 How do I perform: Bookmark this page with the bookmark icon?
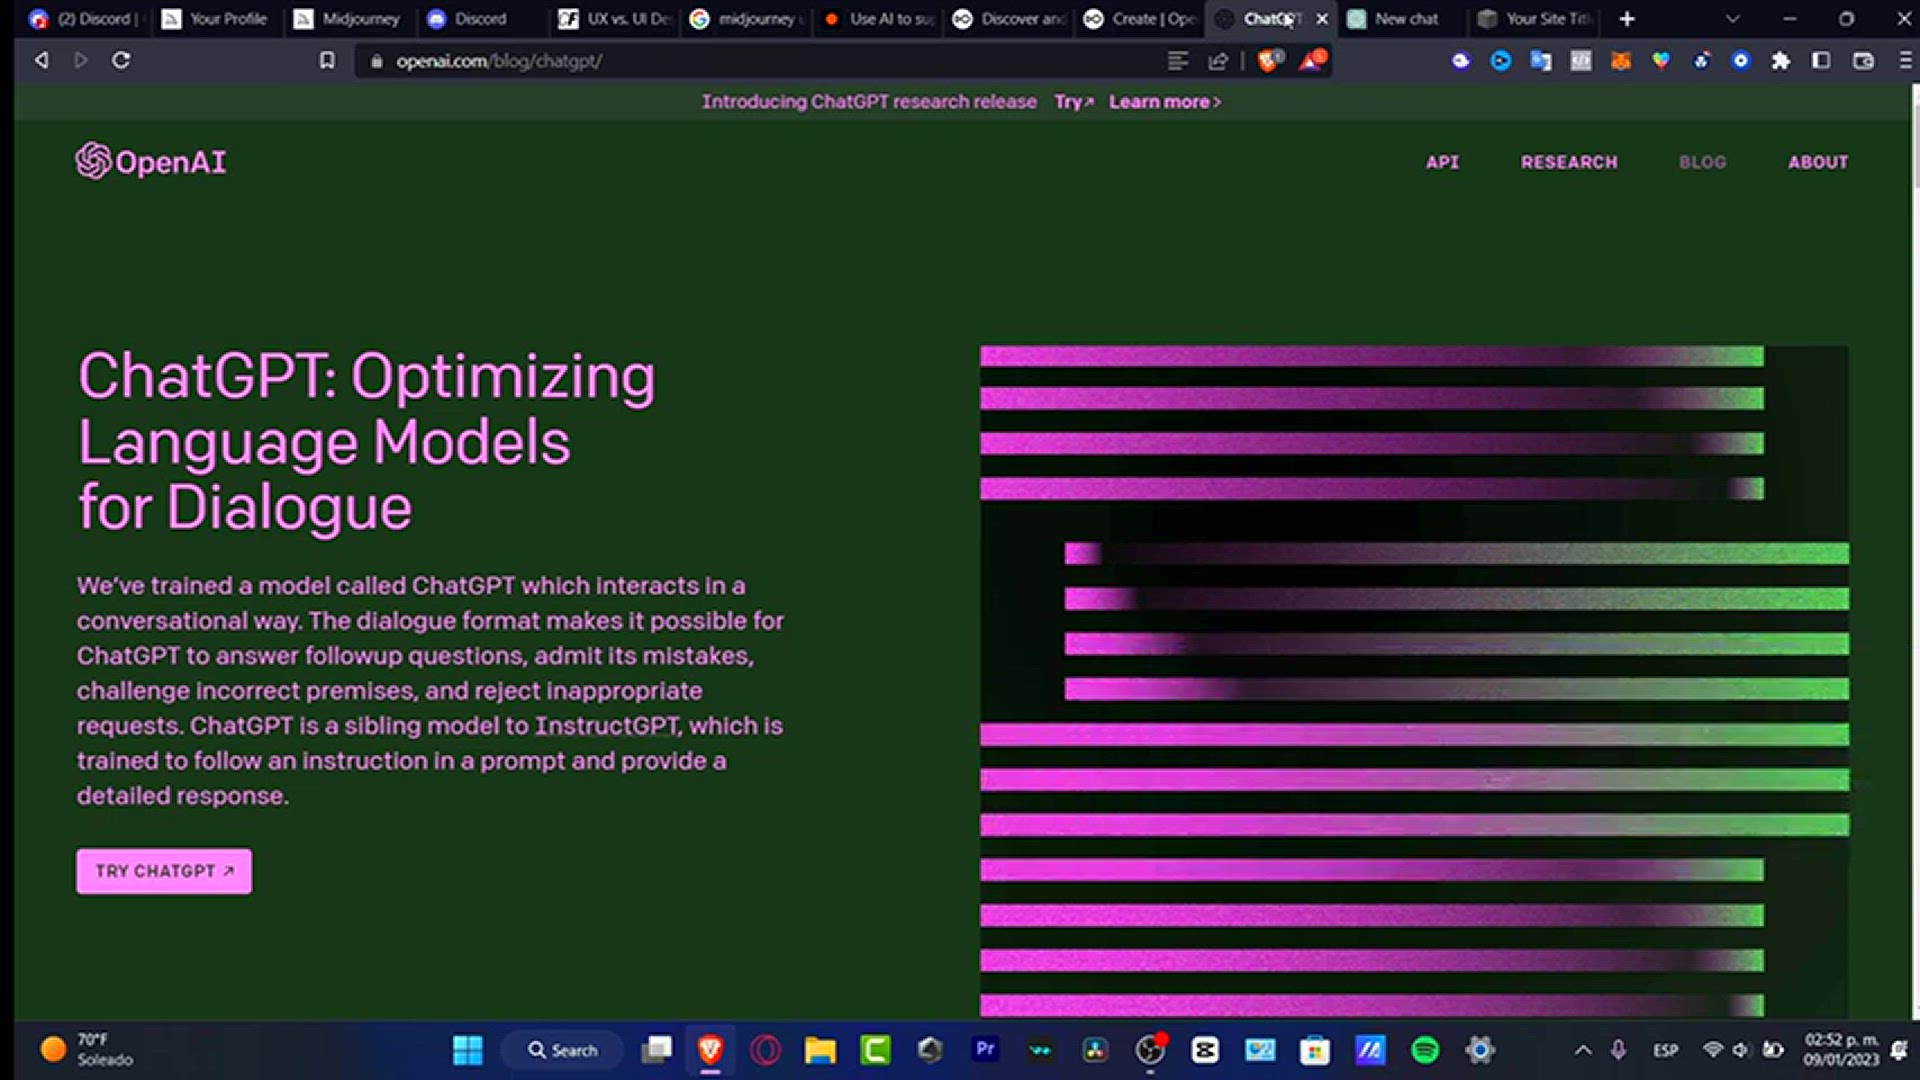pyautogui.click(x=327, y=61)
